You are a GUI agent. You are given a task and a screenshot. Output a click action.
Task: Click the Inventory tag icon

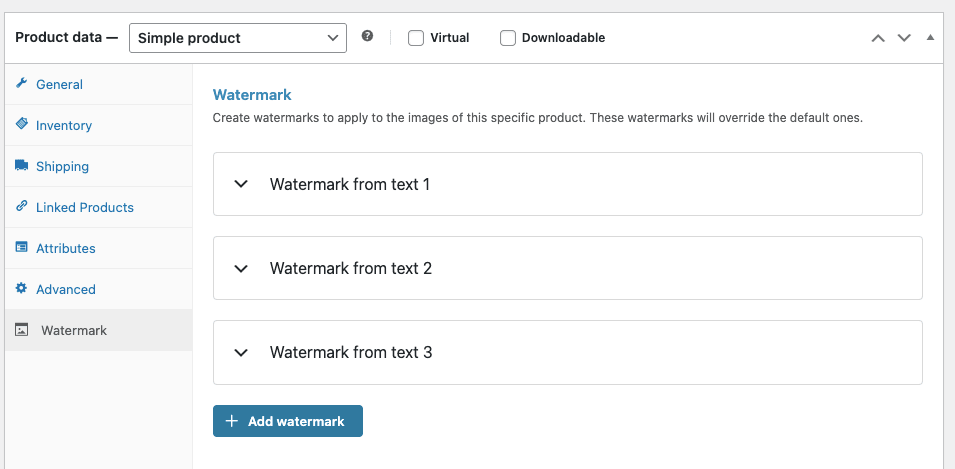(x=22, y=124)
